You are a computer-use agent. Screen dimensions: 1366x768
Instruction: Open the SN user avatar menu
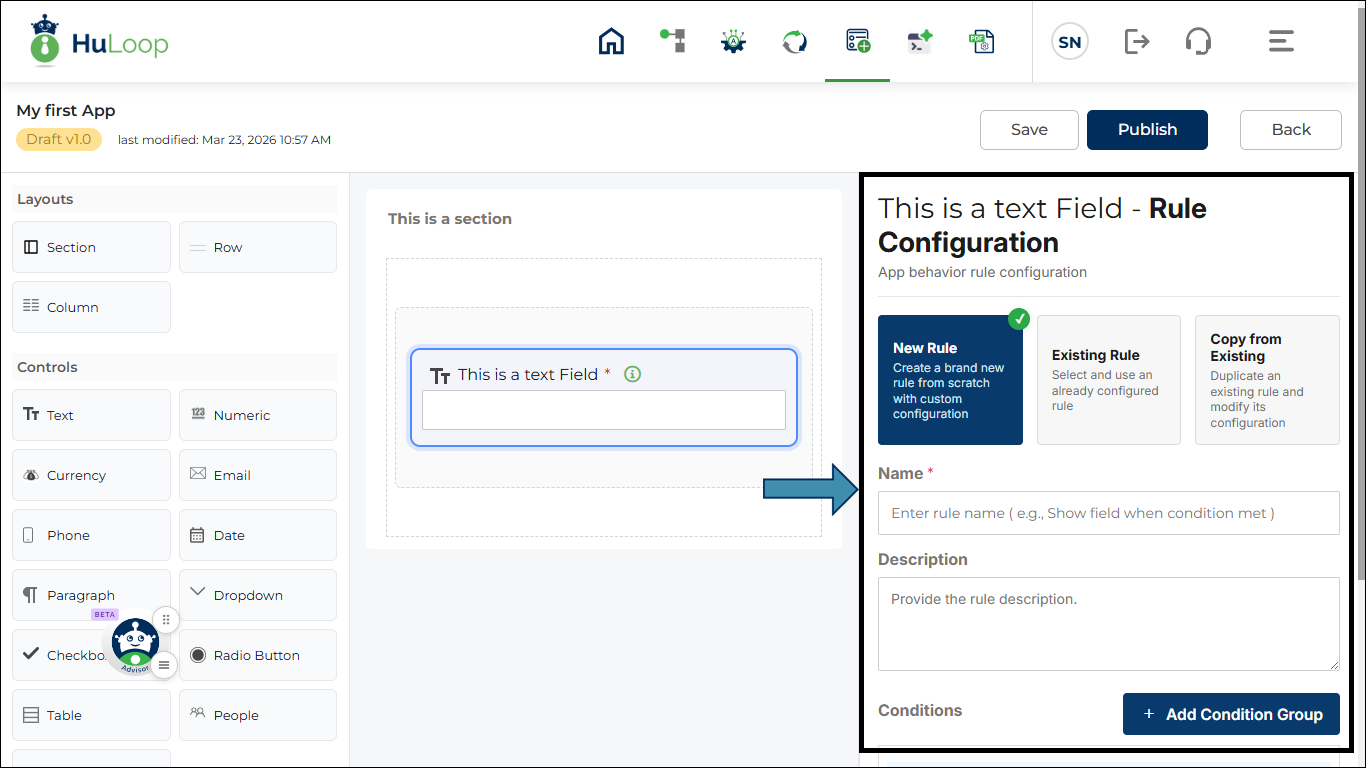(x=1069, y=42)
